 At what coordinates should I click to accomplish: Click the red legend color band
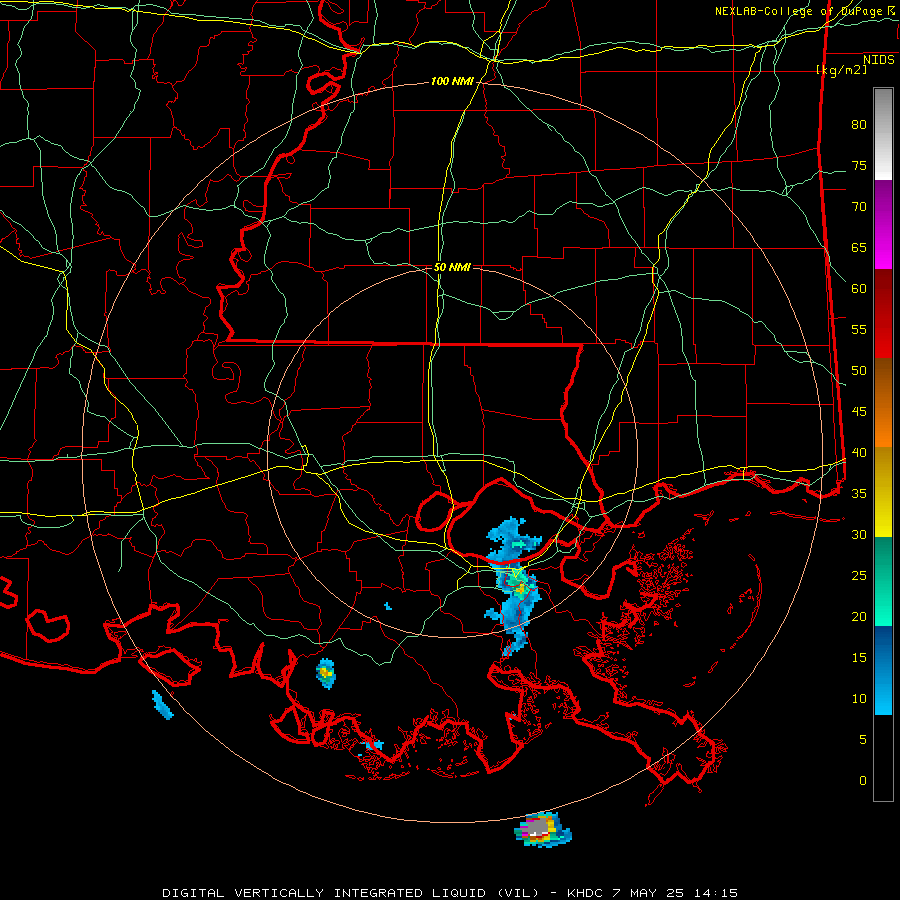[883, 314]
